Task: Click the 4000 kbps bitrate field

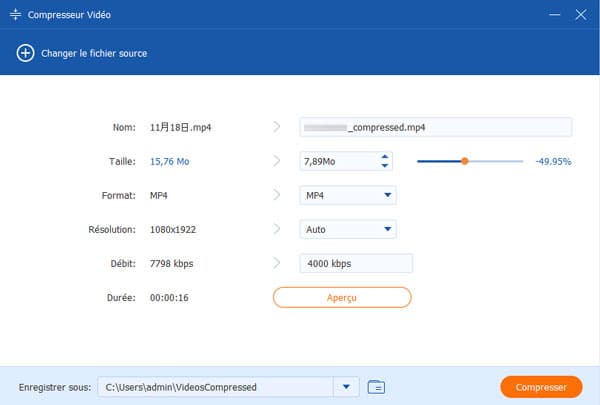Action: pos(356,263)
